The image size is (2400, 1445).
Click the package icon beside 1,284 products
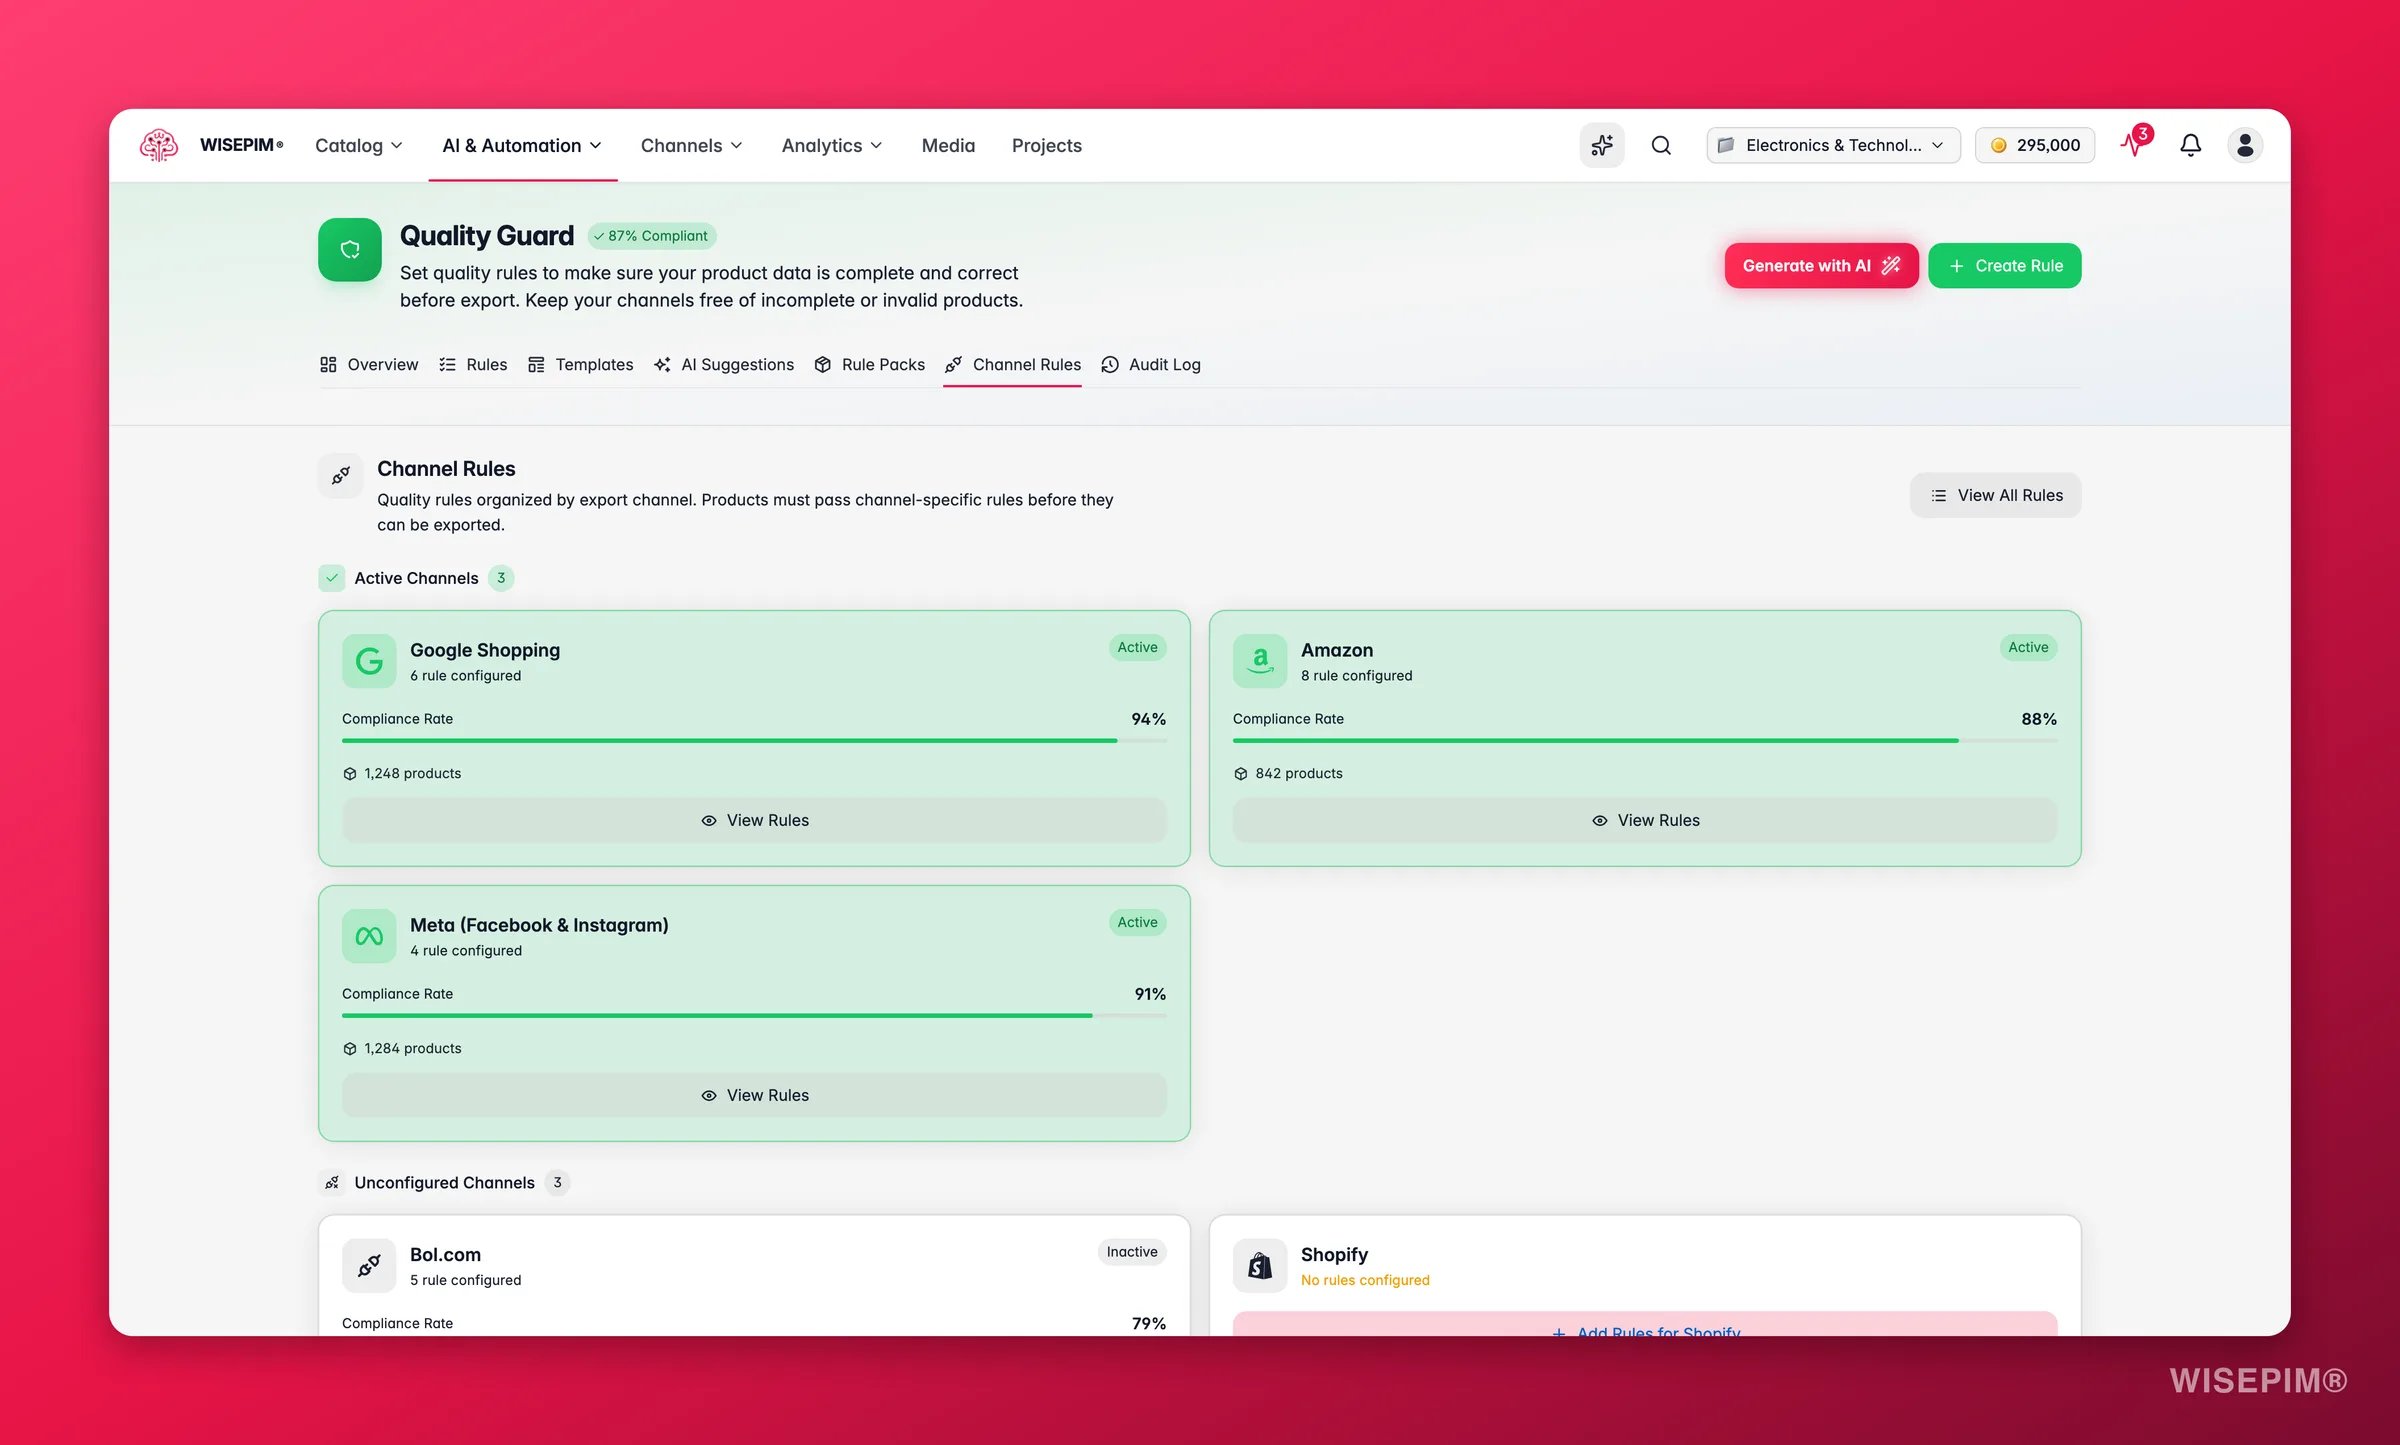[350, 1049]
